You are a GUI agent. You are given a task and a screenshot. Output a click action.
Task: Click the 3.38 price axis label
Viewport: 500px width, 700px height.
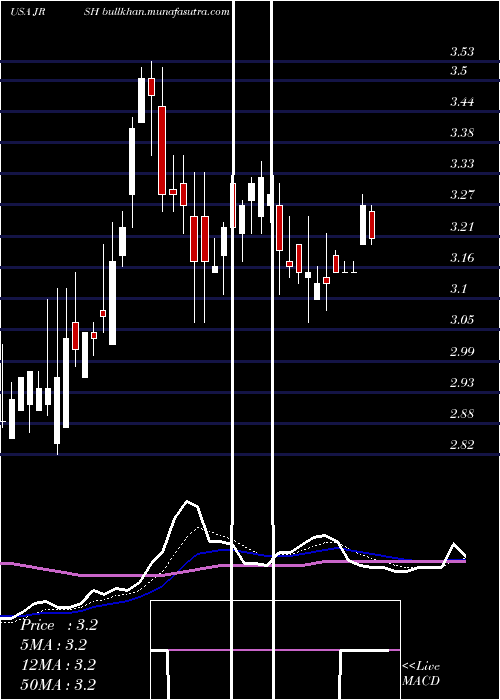click(462, 133)
